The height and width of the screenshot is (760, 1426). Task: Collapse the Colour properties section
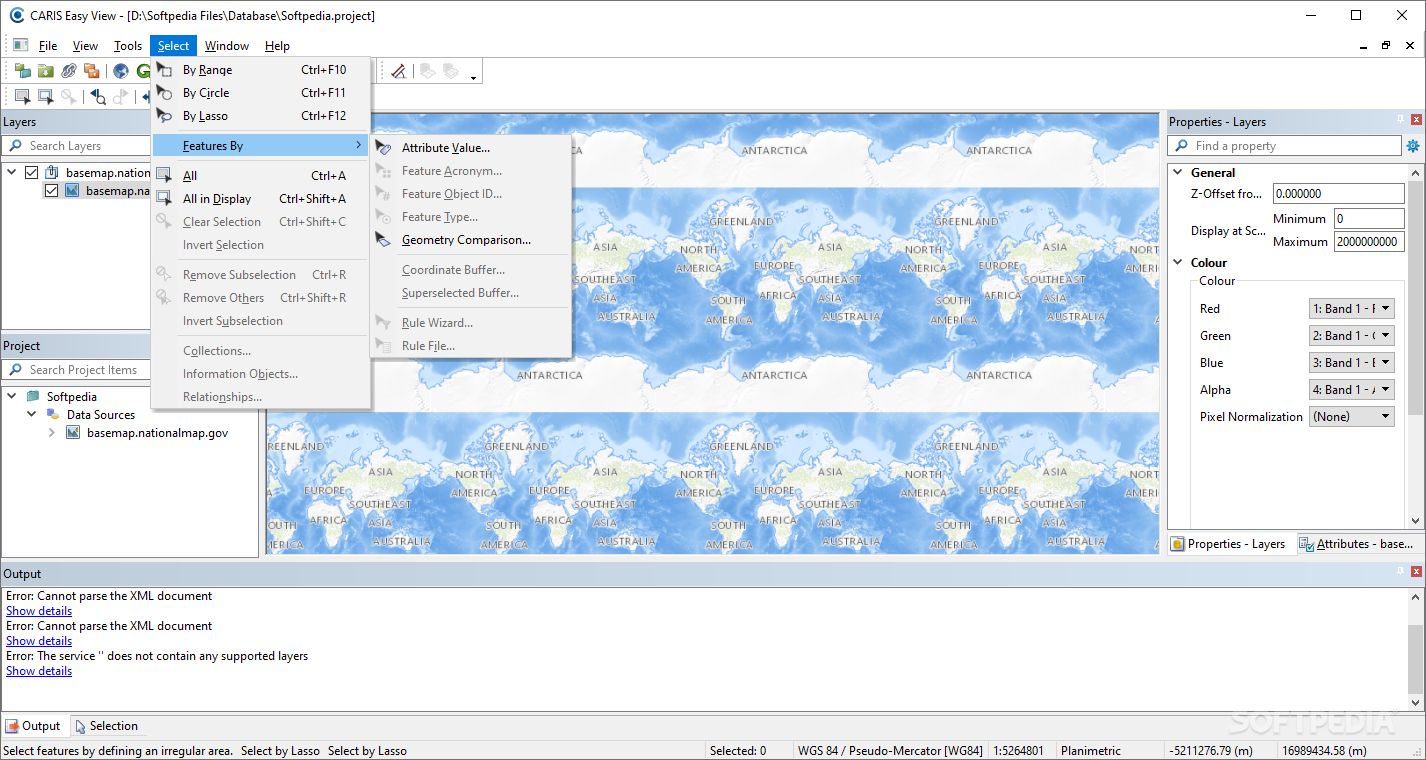point(1178,263)
